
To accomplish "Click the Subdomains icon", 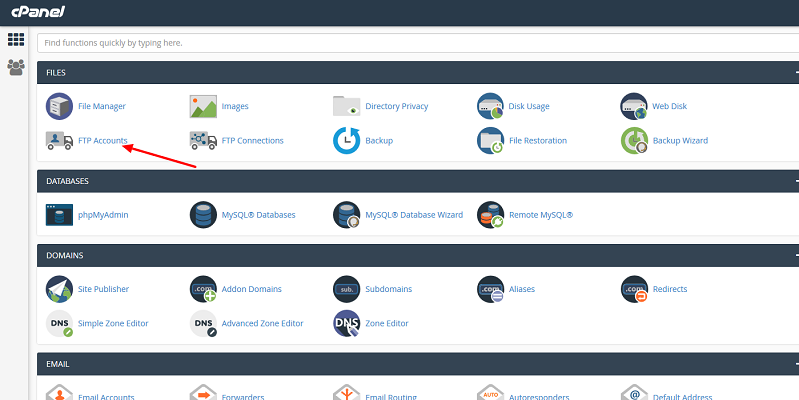I will pyautogui.click(x=346, y=289).
